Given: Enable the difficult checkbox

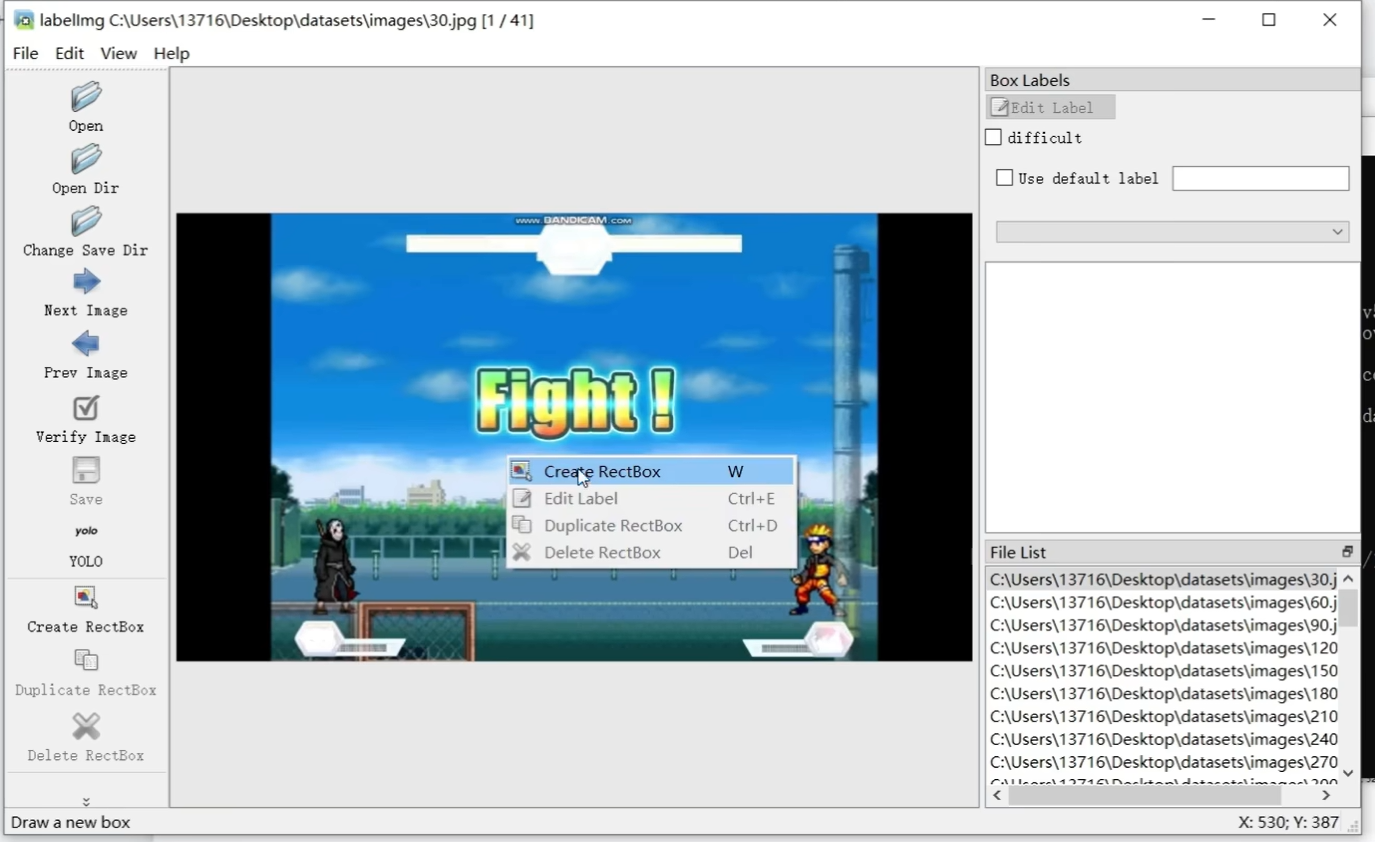Looking at the screenshot, I should click(x=993, y=138).
